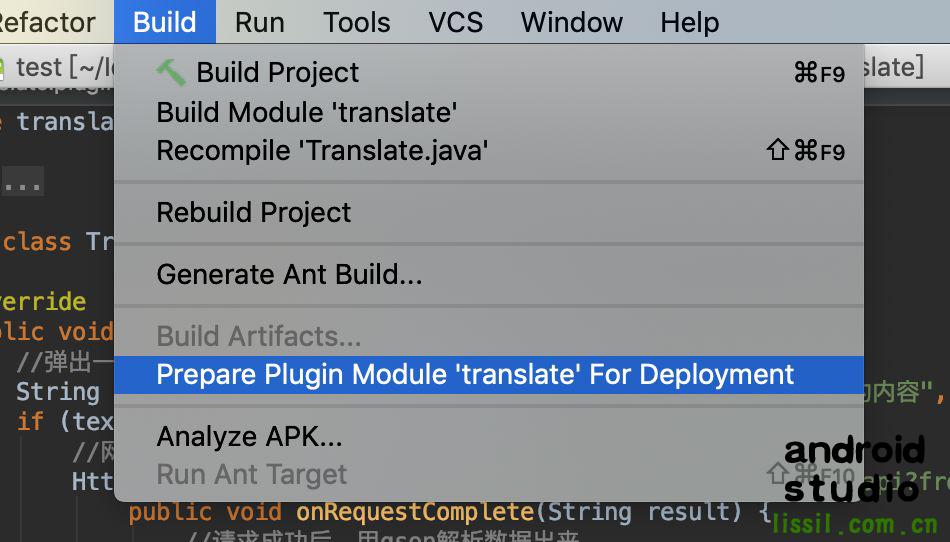Open the Build menu in menu bar

pos(164,22)
